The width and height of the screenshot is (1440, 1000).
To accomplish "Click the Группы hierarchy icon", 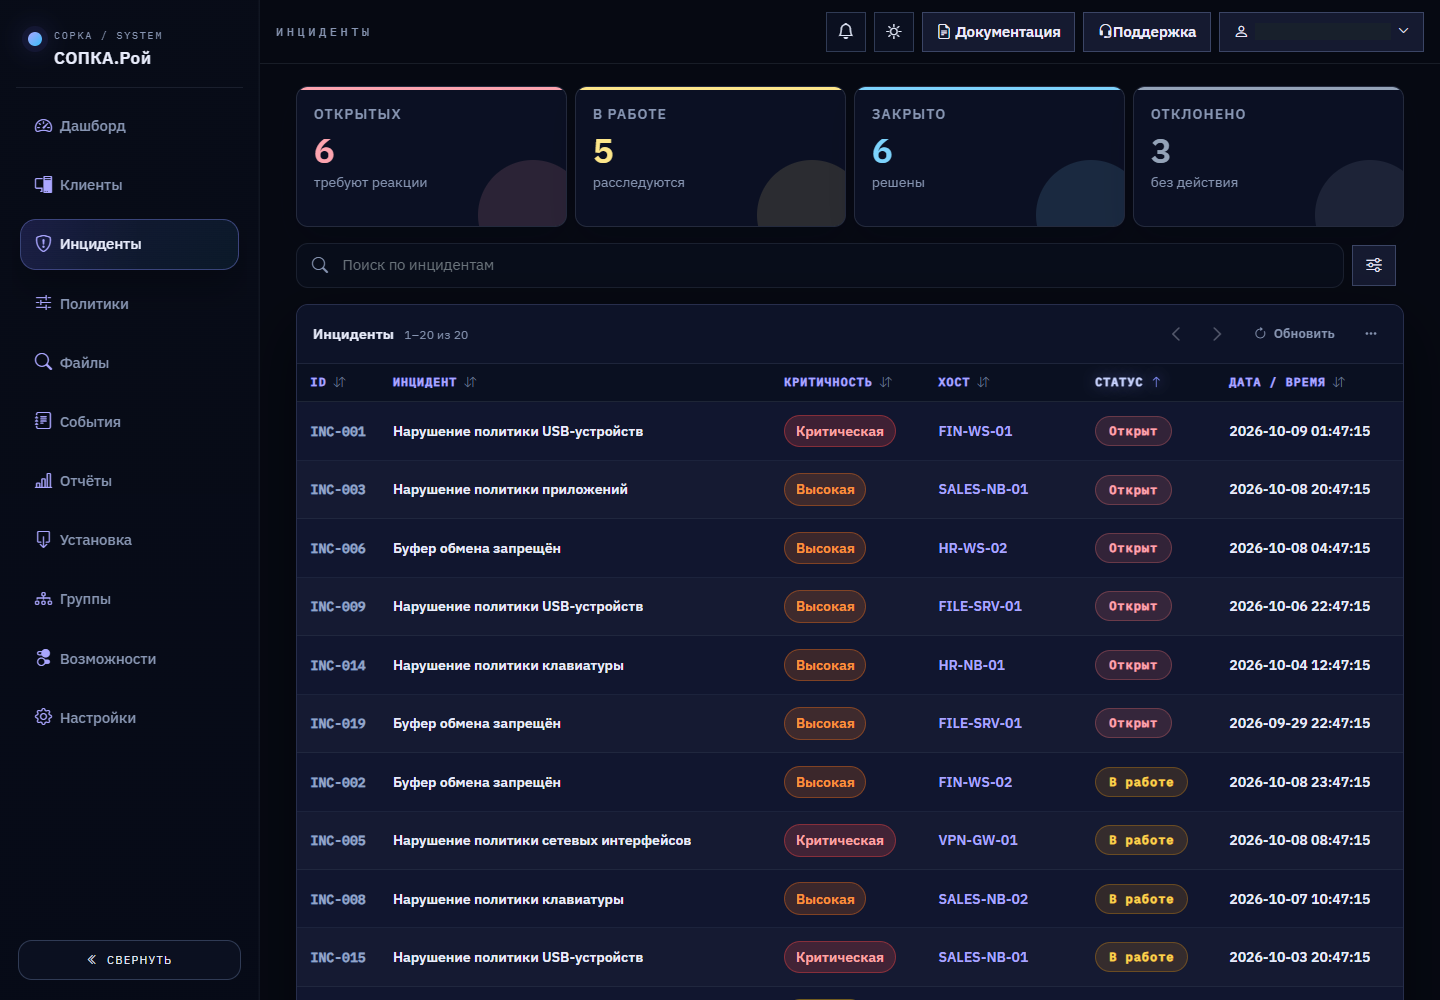I will pos(43,599).
